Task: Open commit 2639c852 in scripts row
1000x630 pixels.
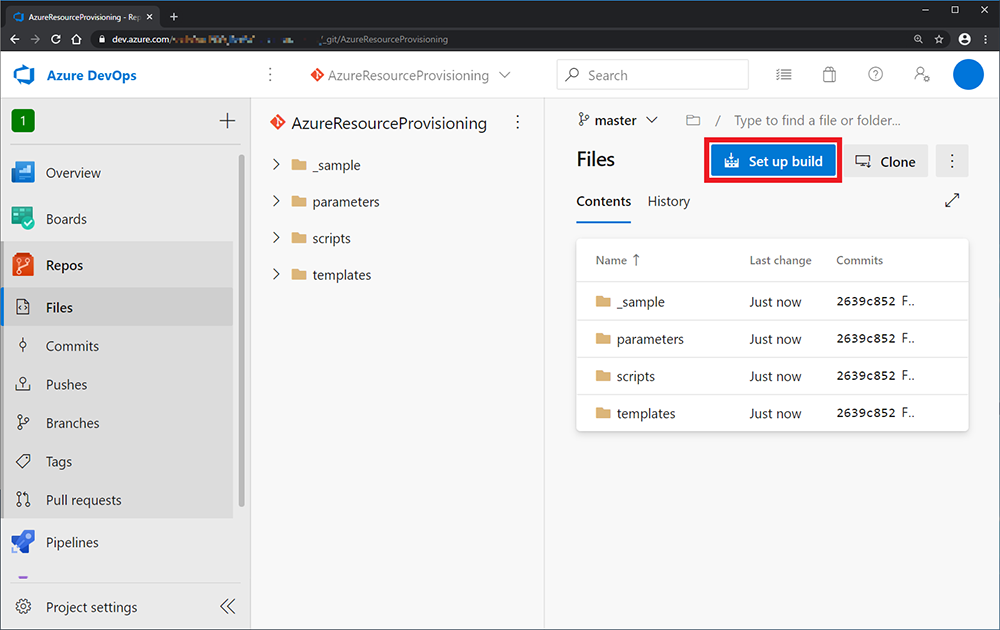Action: (x=865, y=376)
